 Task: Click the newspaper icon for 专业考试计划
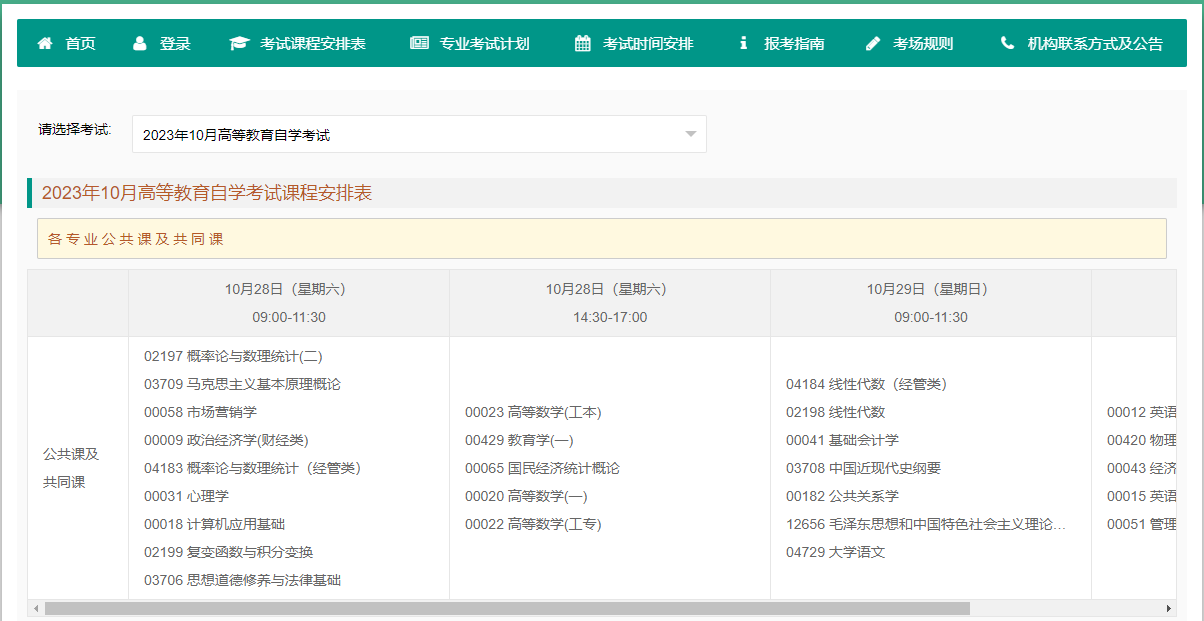419,44
